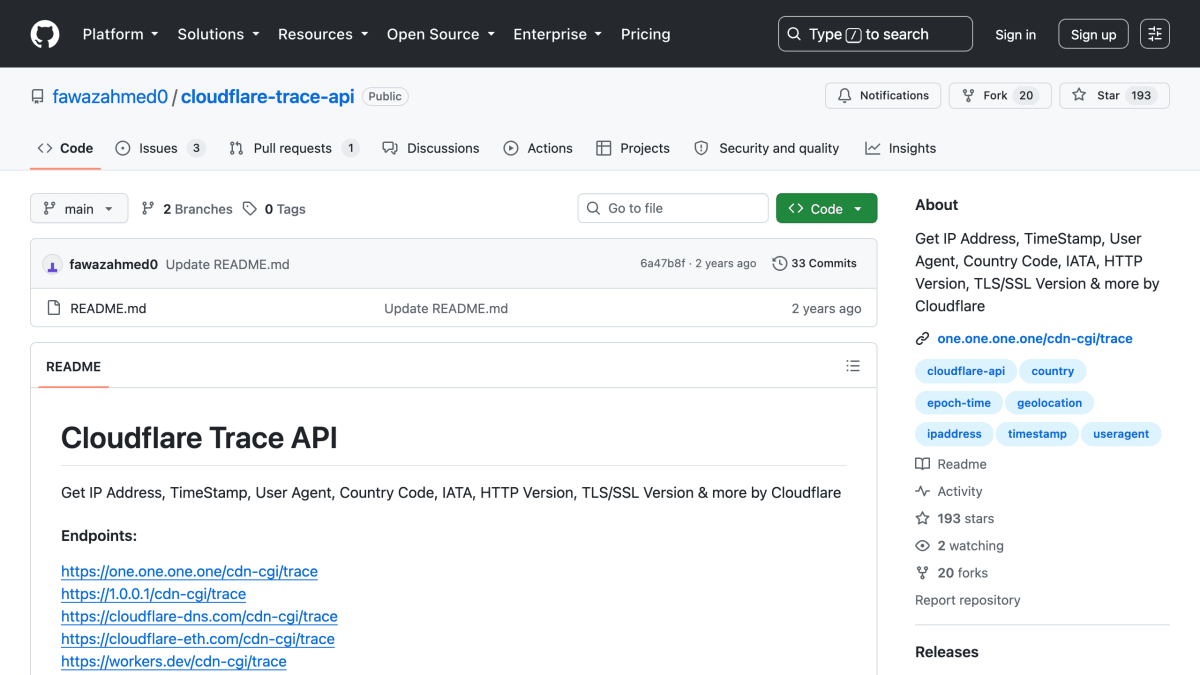Image resolution: width=1200 pixels, height=675 pixels.
Task: Open the Enterprise dropdown
Action: click(x=557, y=34)
